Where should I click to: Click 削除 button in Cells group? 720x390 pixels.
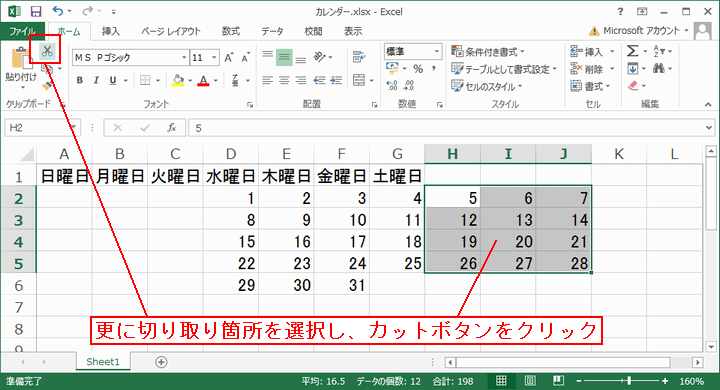[587, 69]
